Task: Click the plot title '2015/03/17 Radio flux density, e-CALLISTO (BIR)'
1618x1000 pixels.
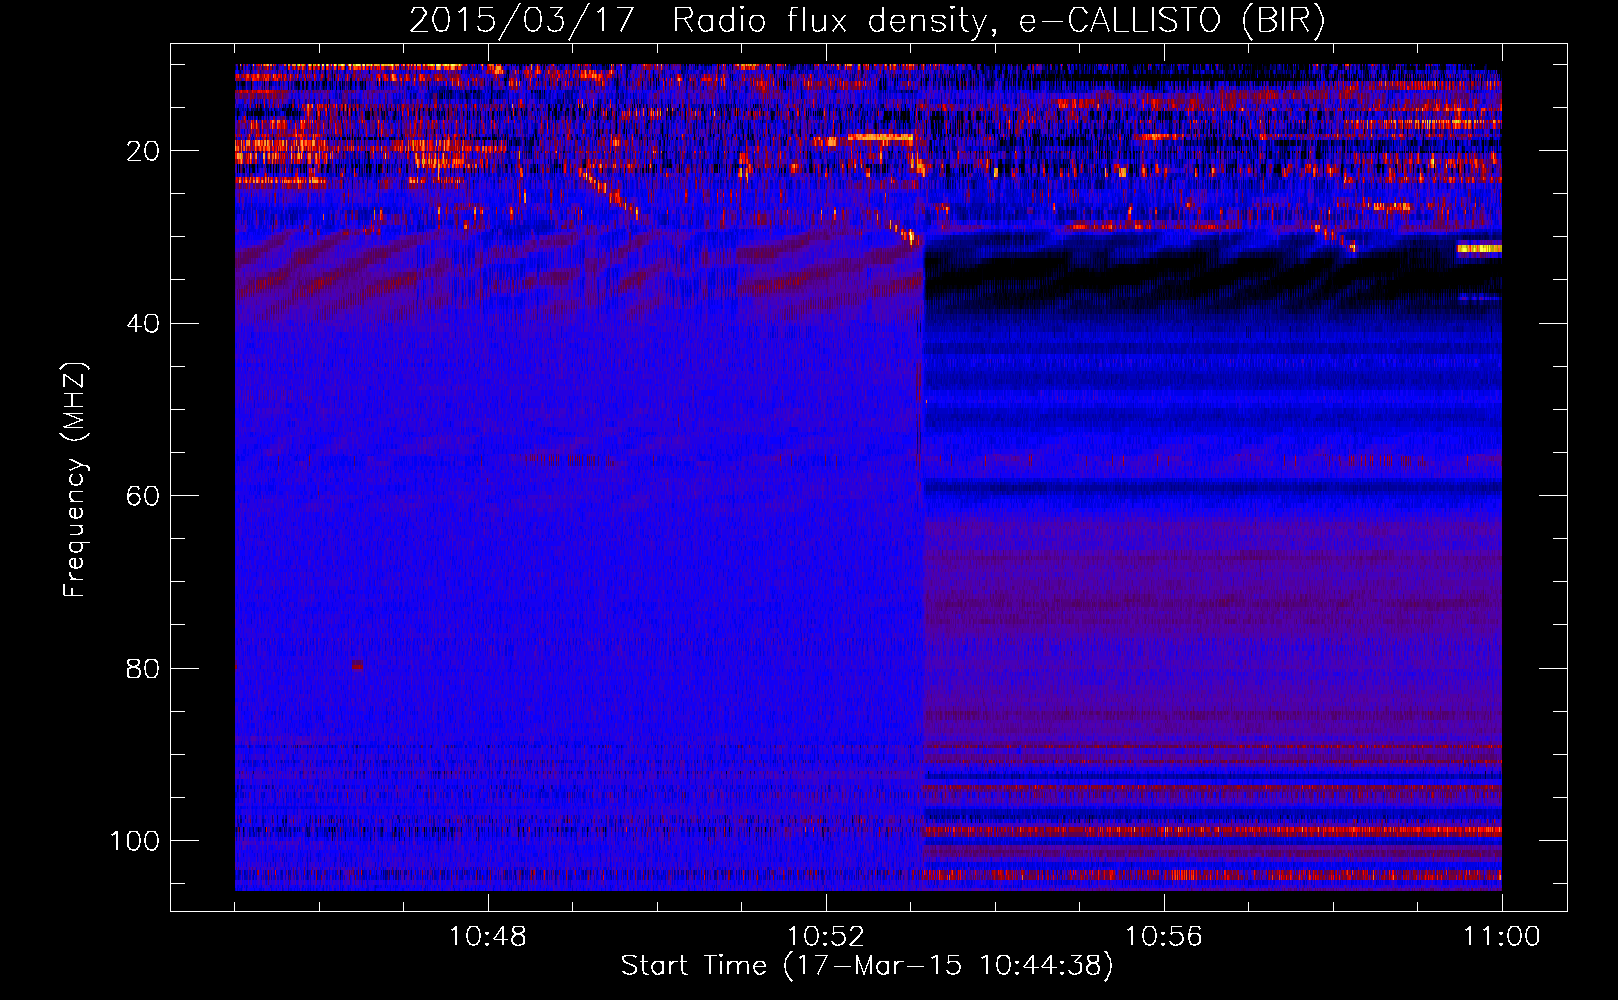Action: 866,20
